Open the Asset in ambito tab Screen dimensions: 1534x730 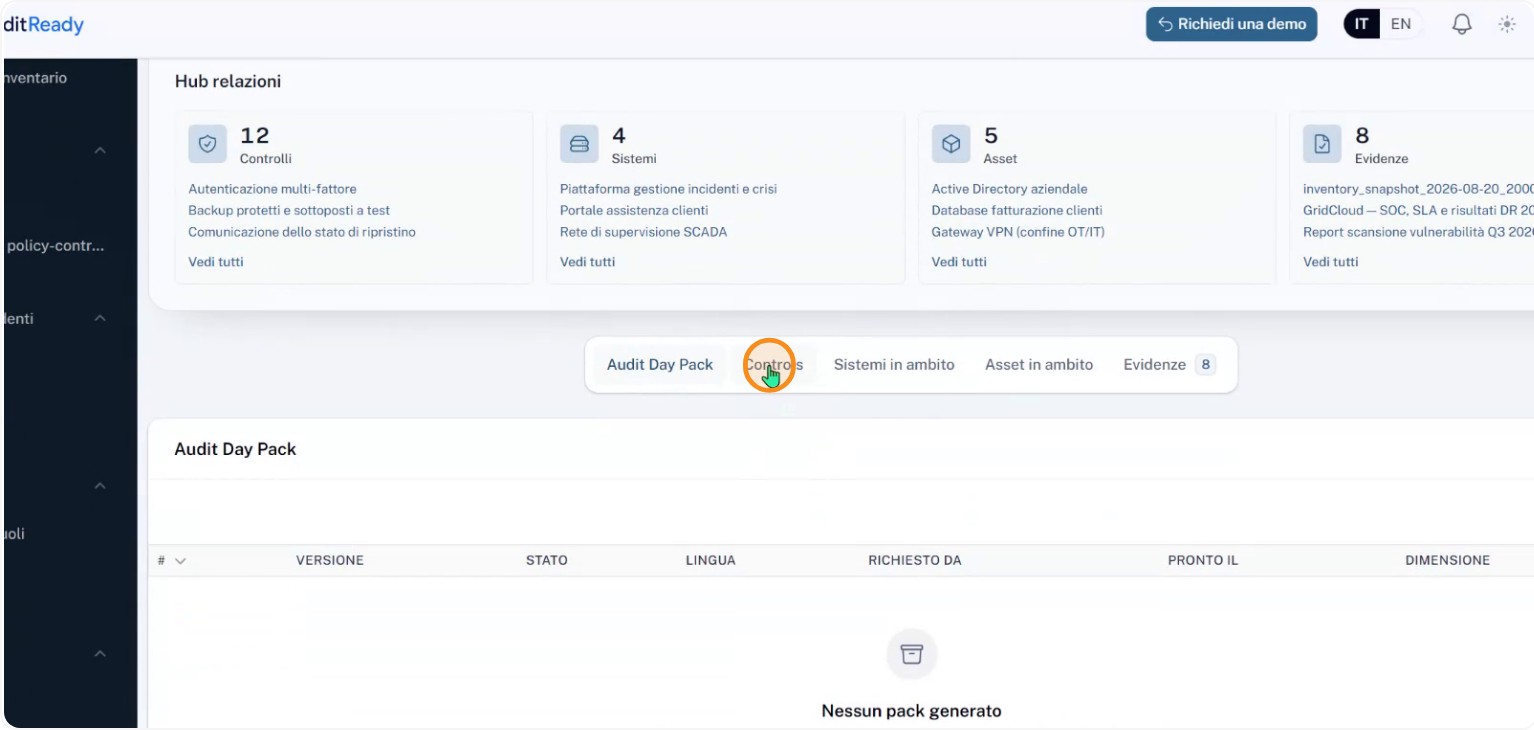(x=1039, y=365)
